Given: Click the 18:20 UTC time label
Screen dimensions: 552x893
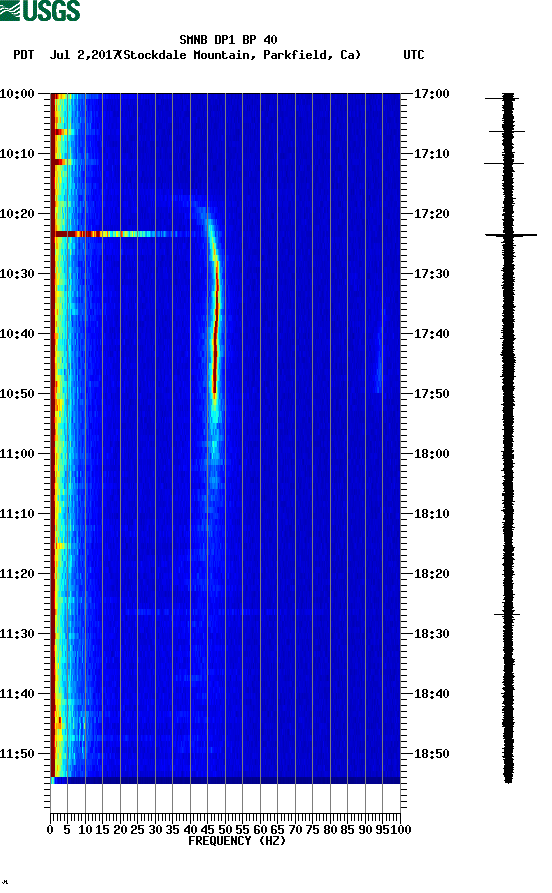Looking at the screenshot, I should [432, 574].
